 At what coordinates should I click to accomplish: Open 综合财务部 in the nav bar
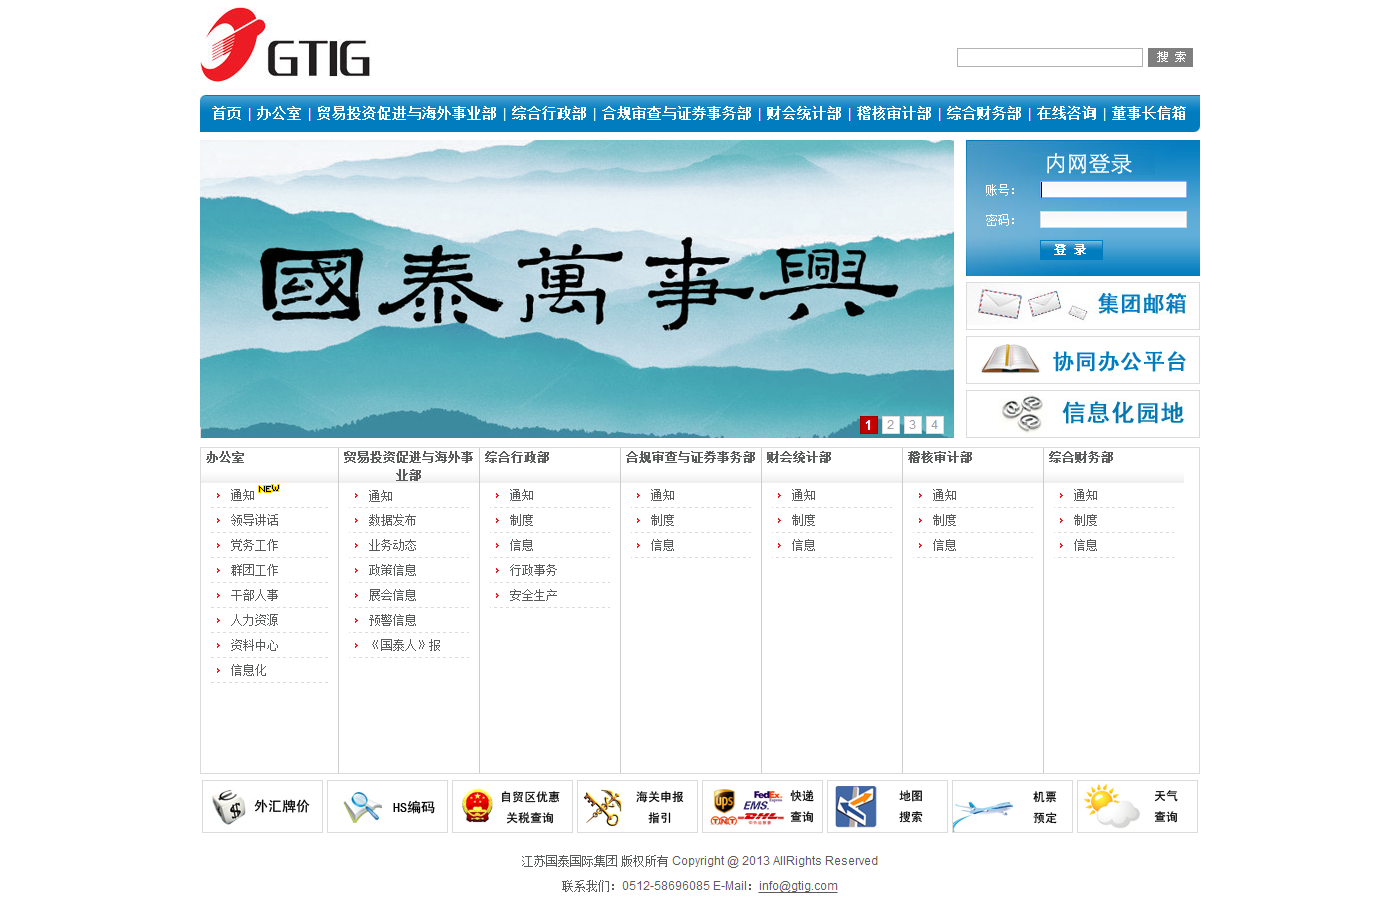(x=984, y=114)
